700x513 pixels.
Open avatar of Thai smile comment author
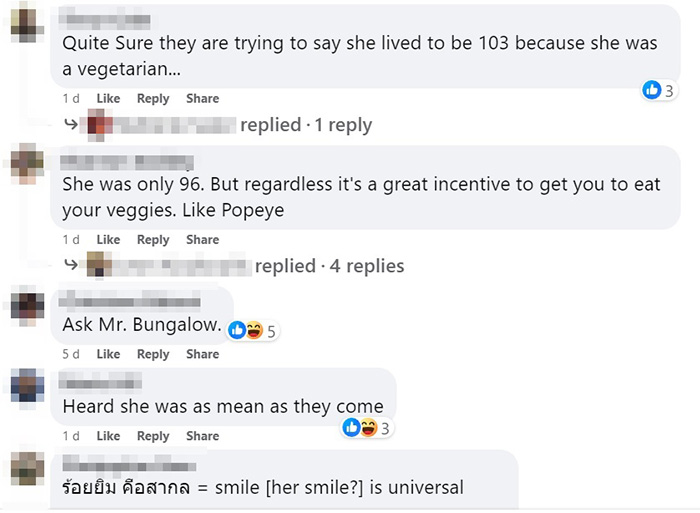27,470
